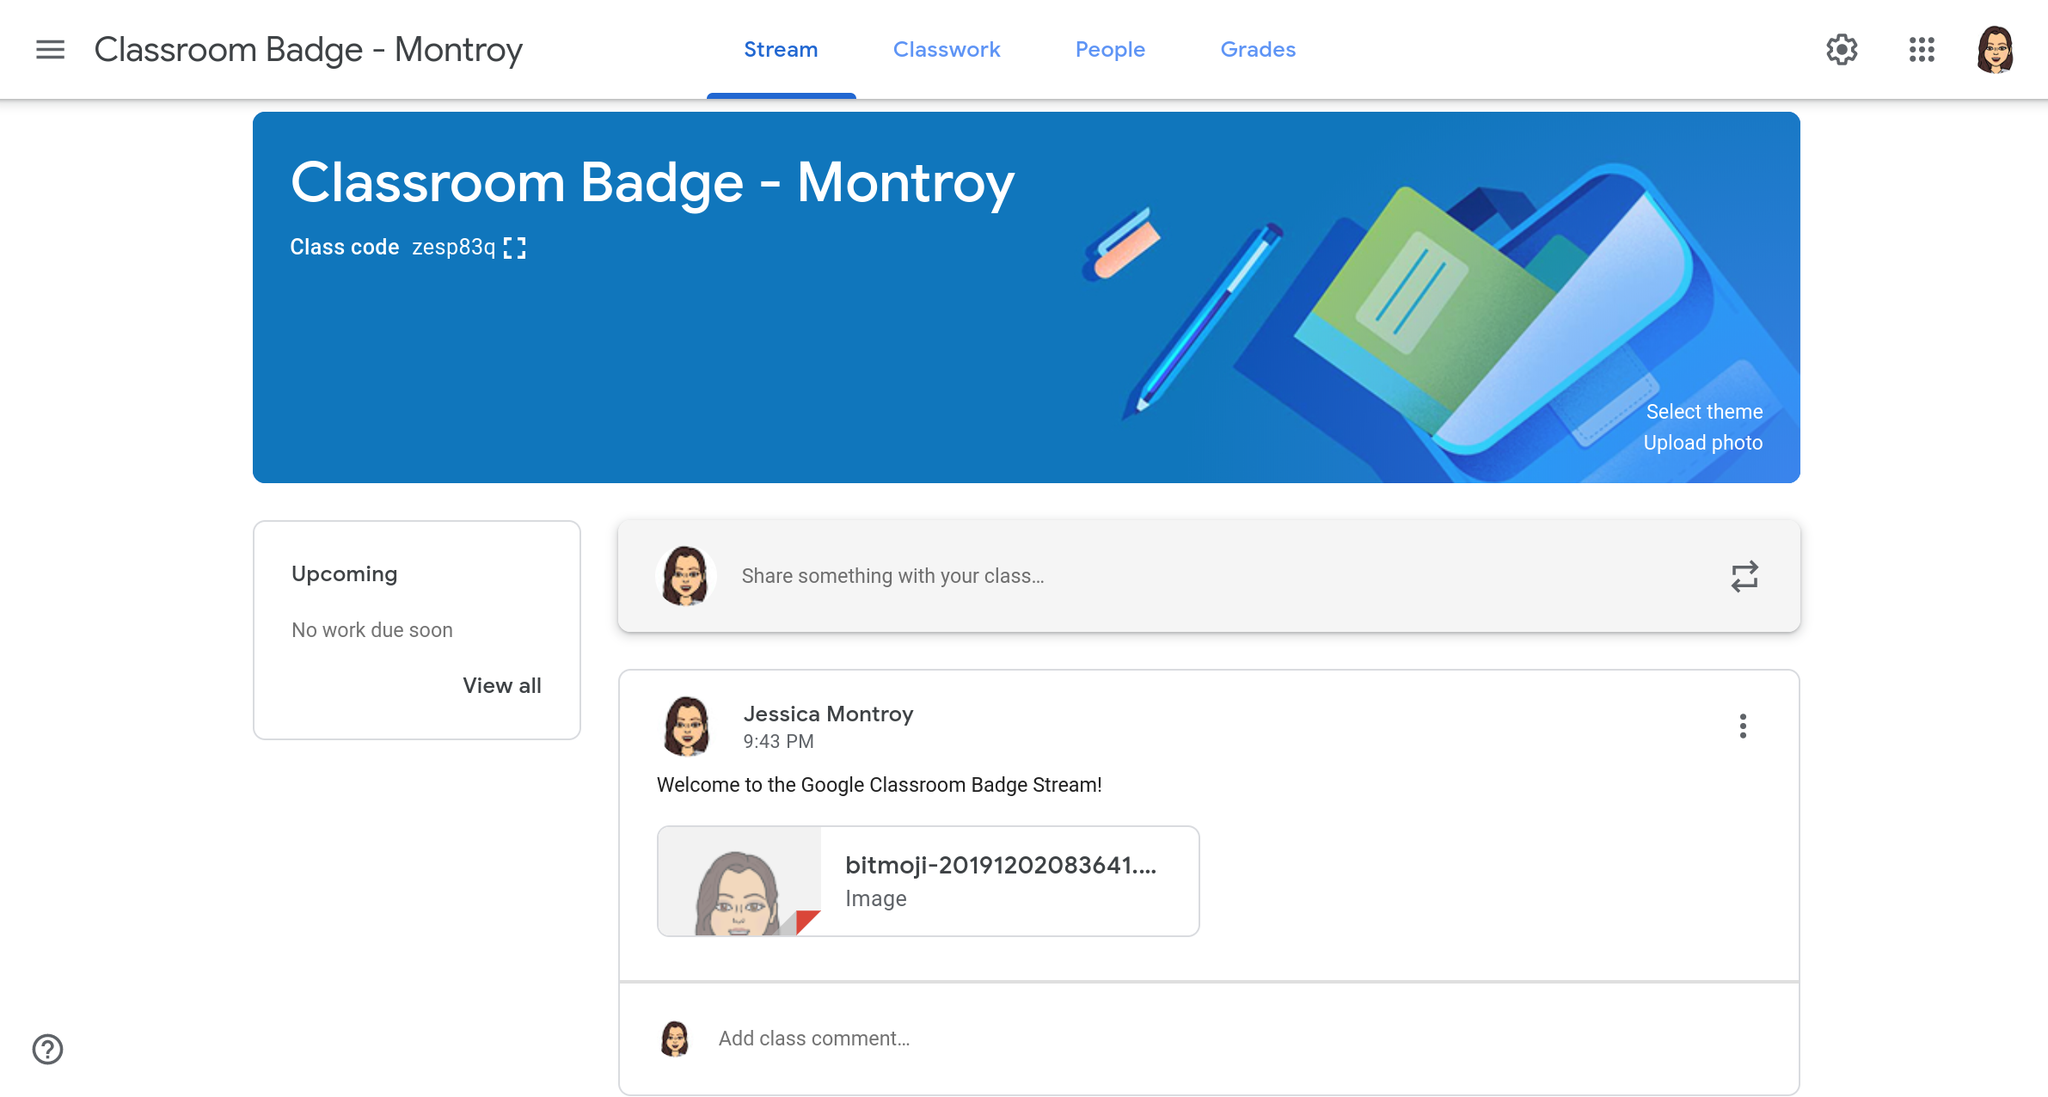Open post options three-dot menu
Image resolution: width=2048 pixels, height=1097 pixels.
pos(1742,726)
